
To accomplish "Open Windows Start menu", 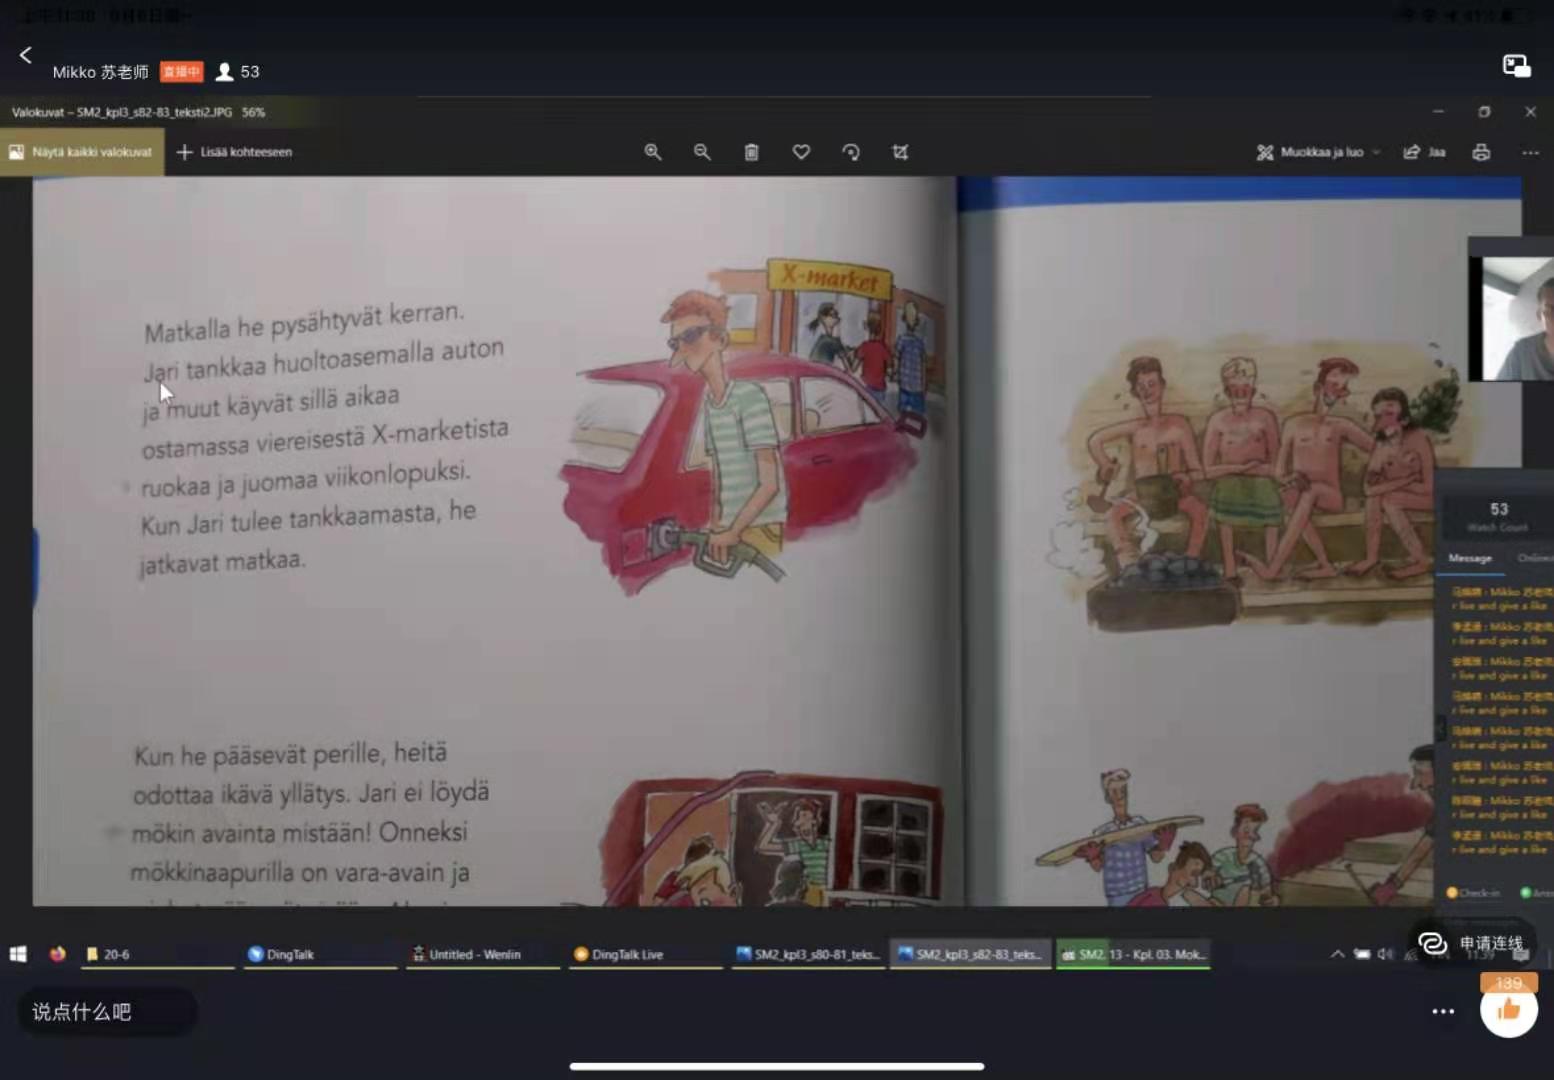I will coord(18,954).
